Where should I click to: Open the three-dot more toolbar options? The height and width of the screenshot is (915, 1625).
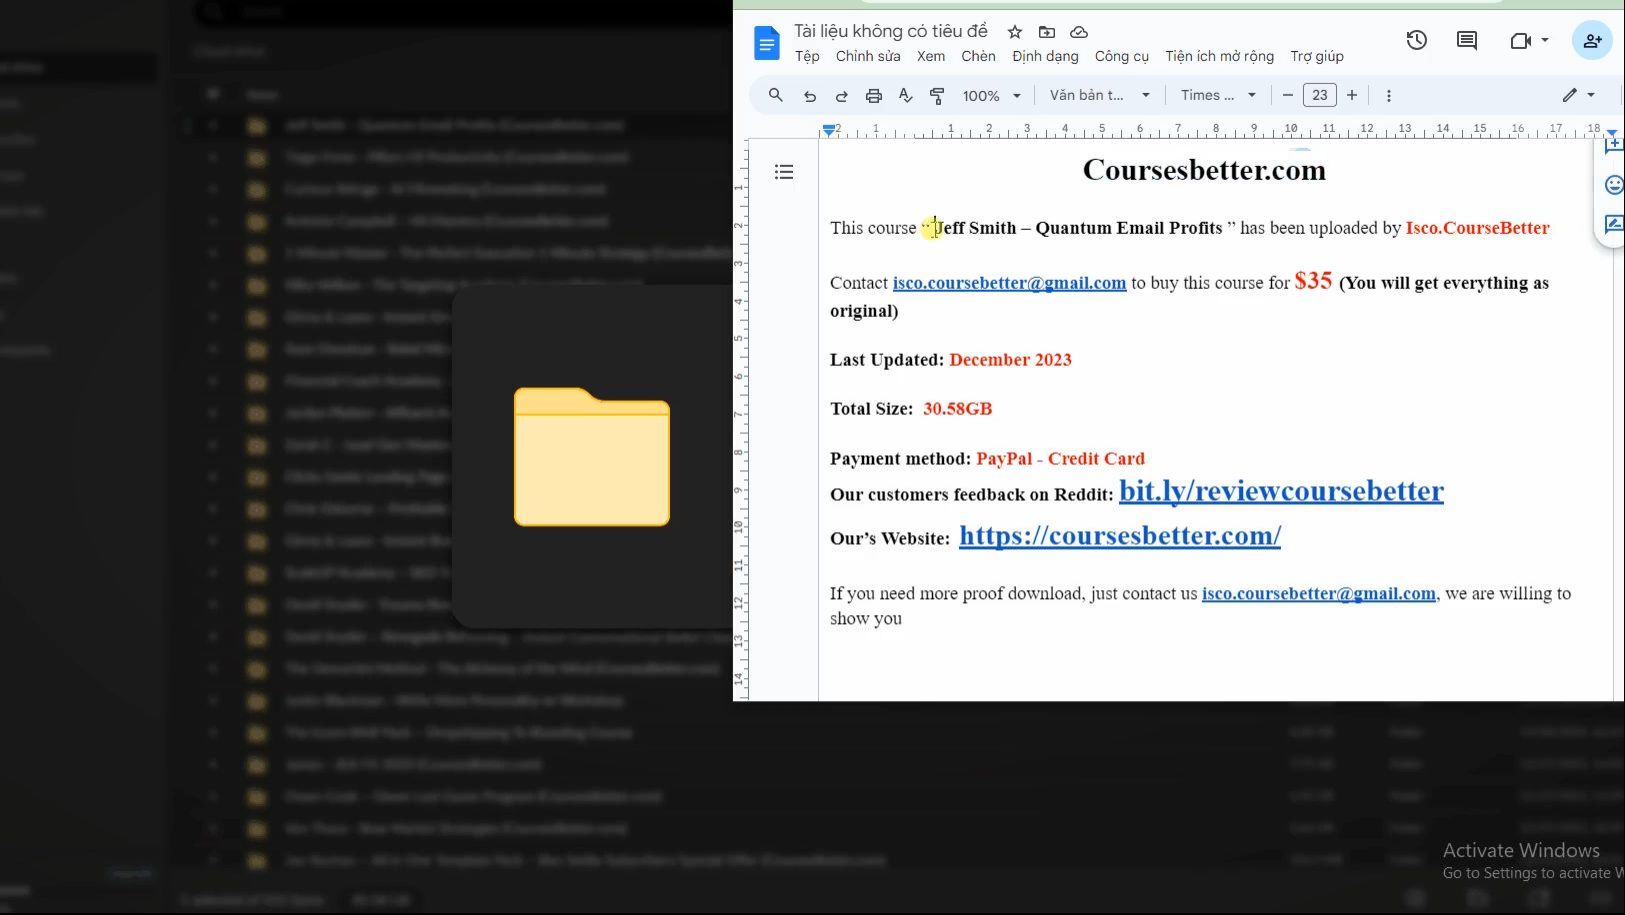1388,96
